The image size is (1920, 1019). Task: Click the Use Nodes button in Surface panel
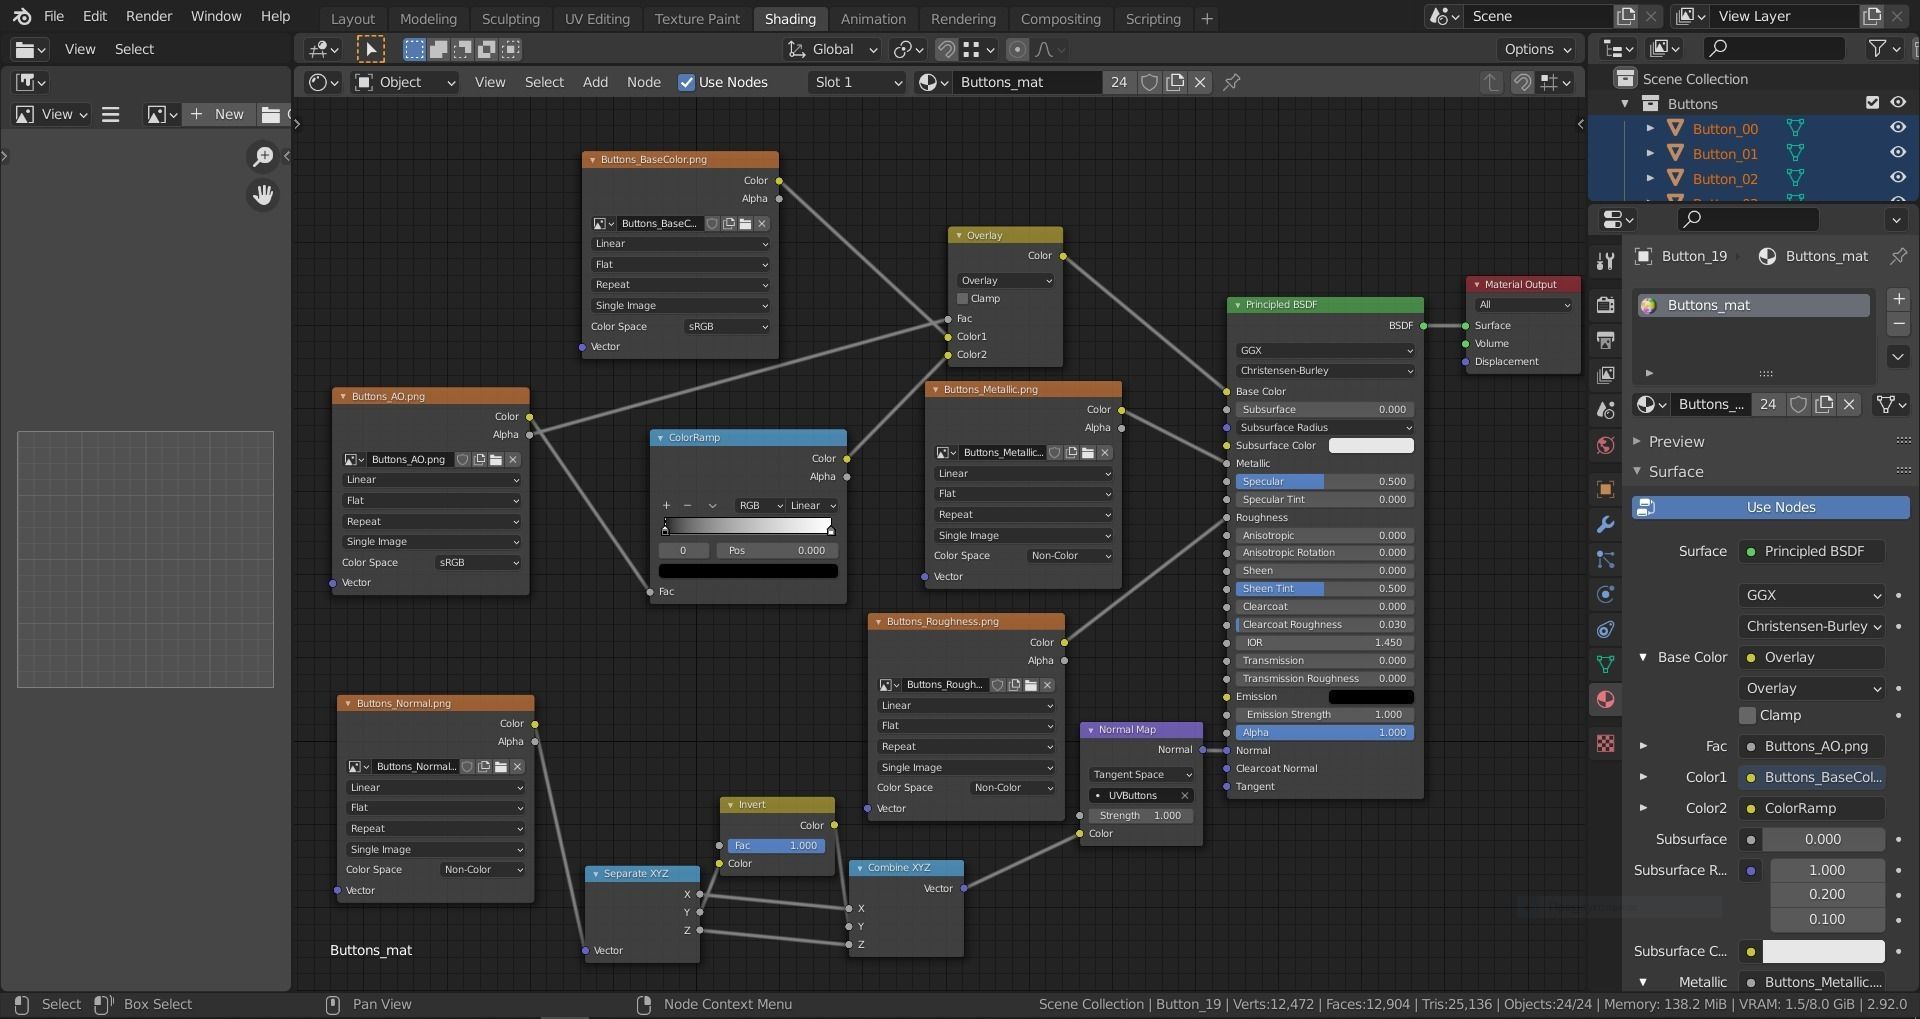[x=1770, y=507]
